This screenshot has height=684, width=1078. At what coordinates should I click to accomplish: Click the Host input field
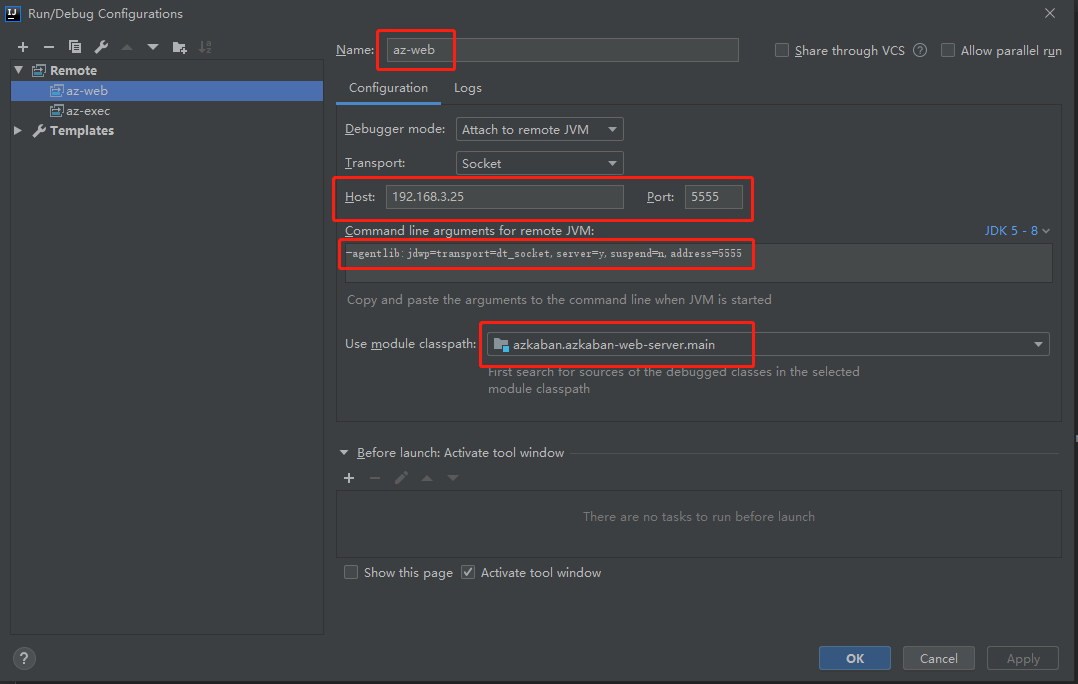[x=505, y=197]
